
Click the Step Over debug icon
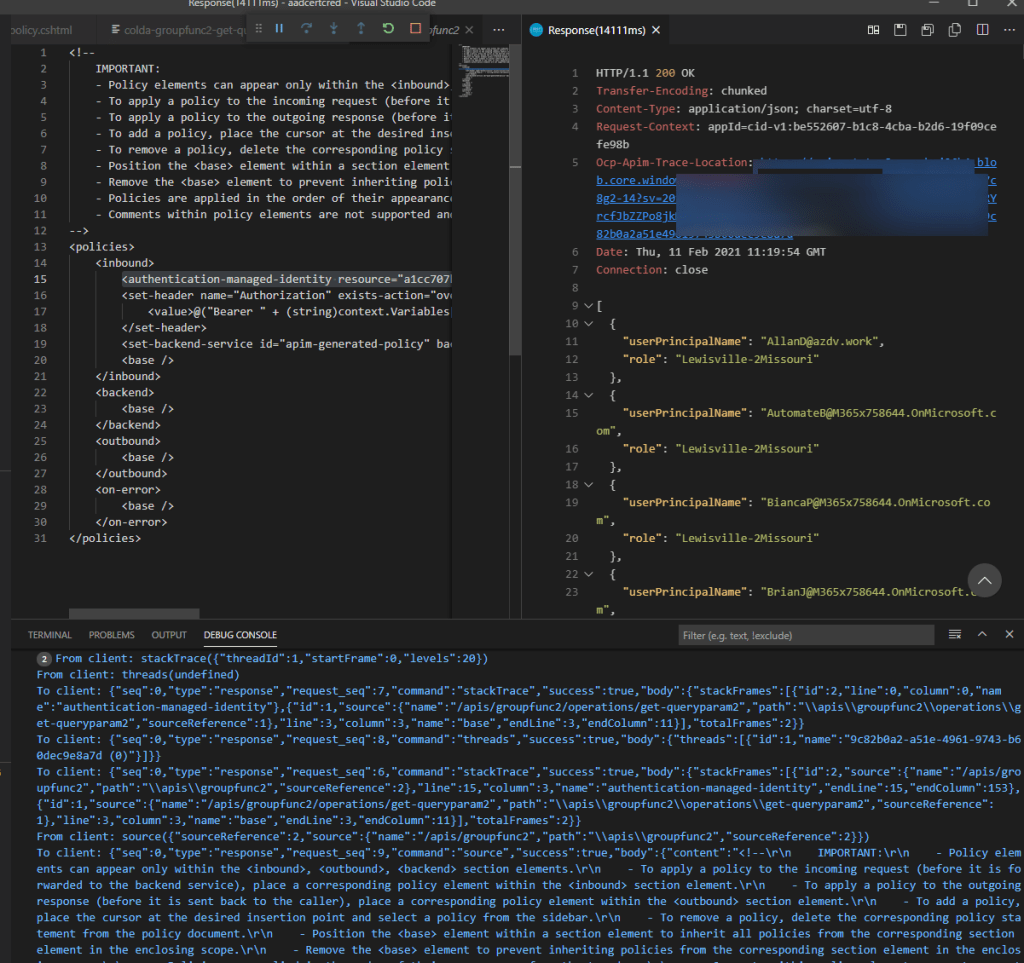(306, 29)
